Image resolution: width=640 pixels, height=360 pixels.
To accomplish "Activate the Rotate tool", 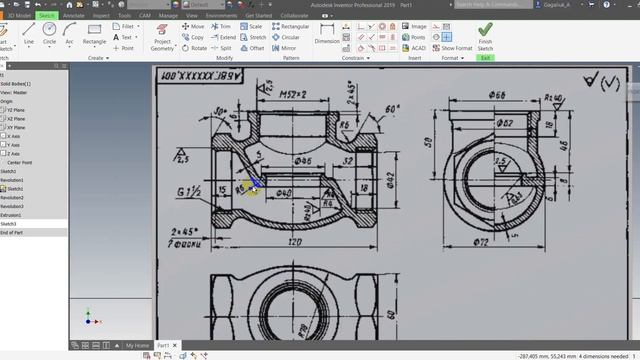I will [194, 48].
